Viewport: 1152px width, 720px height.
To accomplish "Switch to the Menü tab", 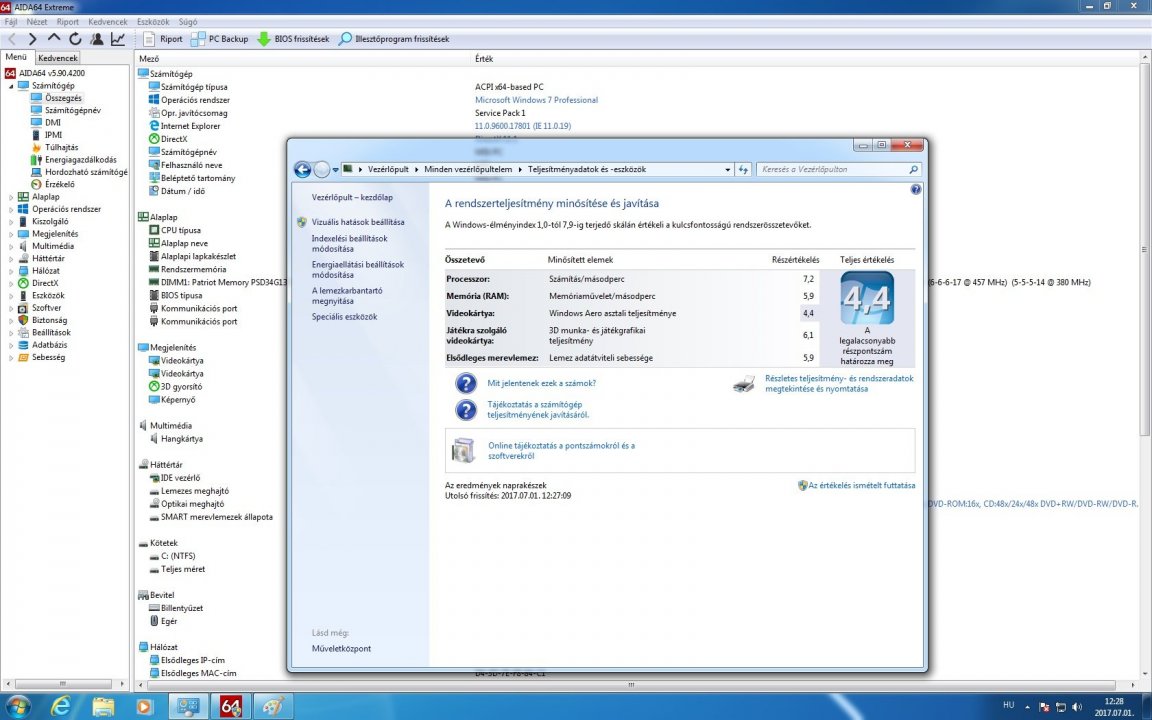I will pos(15,57).
